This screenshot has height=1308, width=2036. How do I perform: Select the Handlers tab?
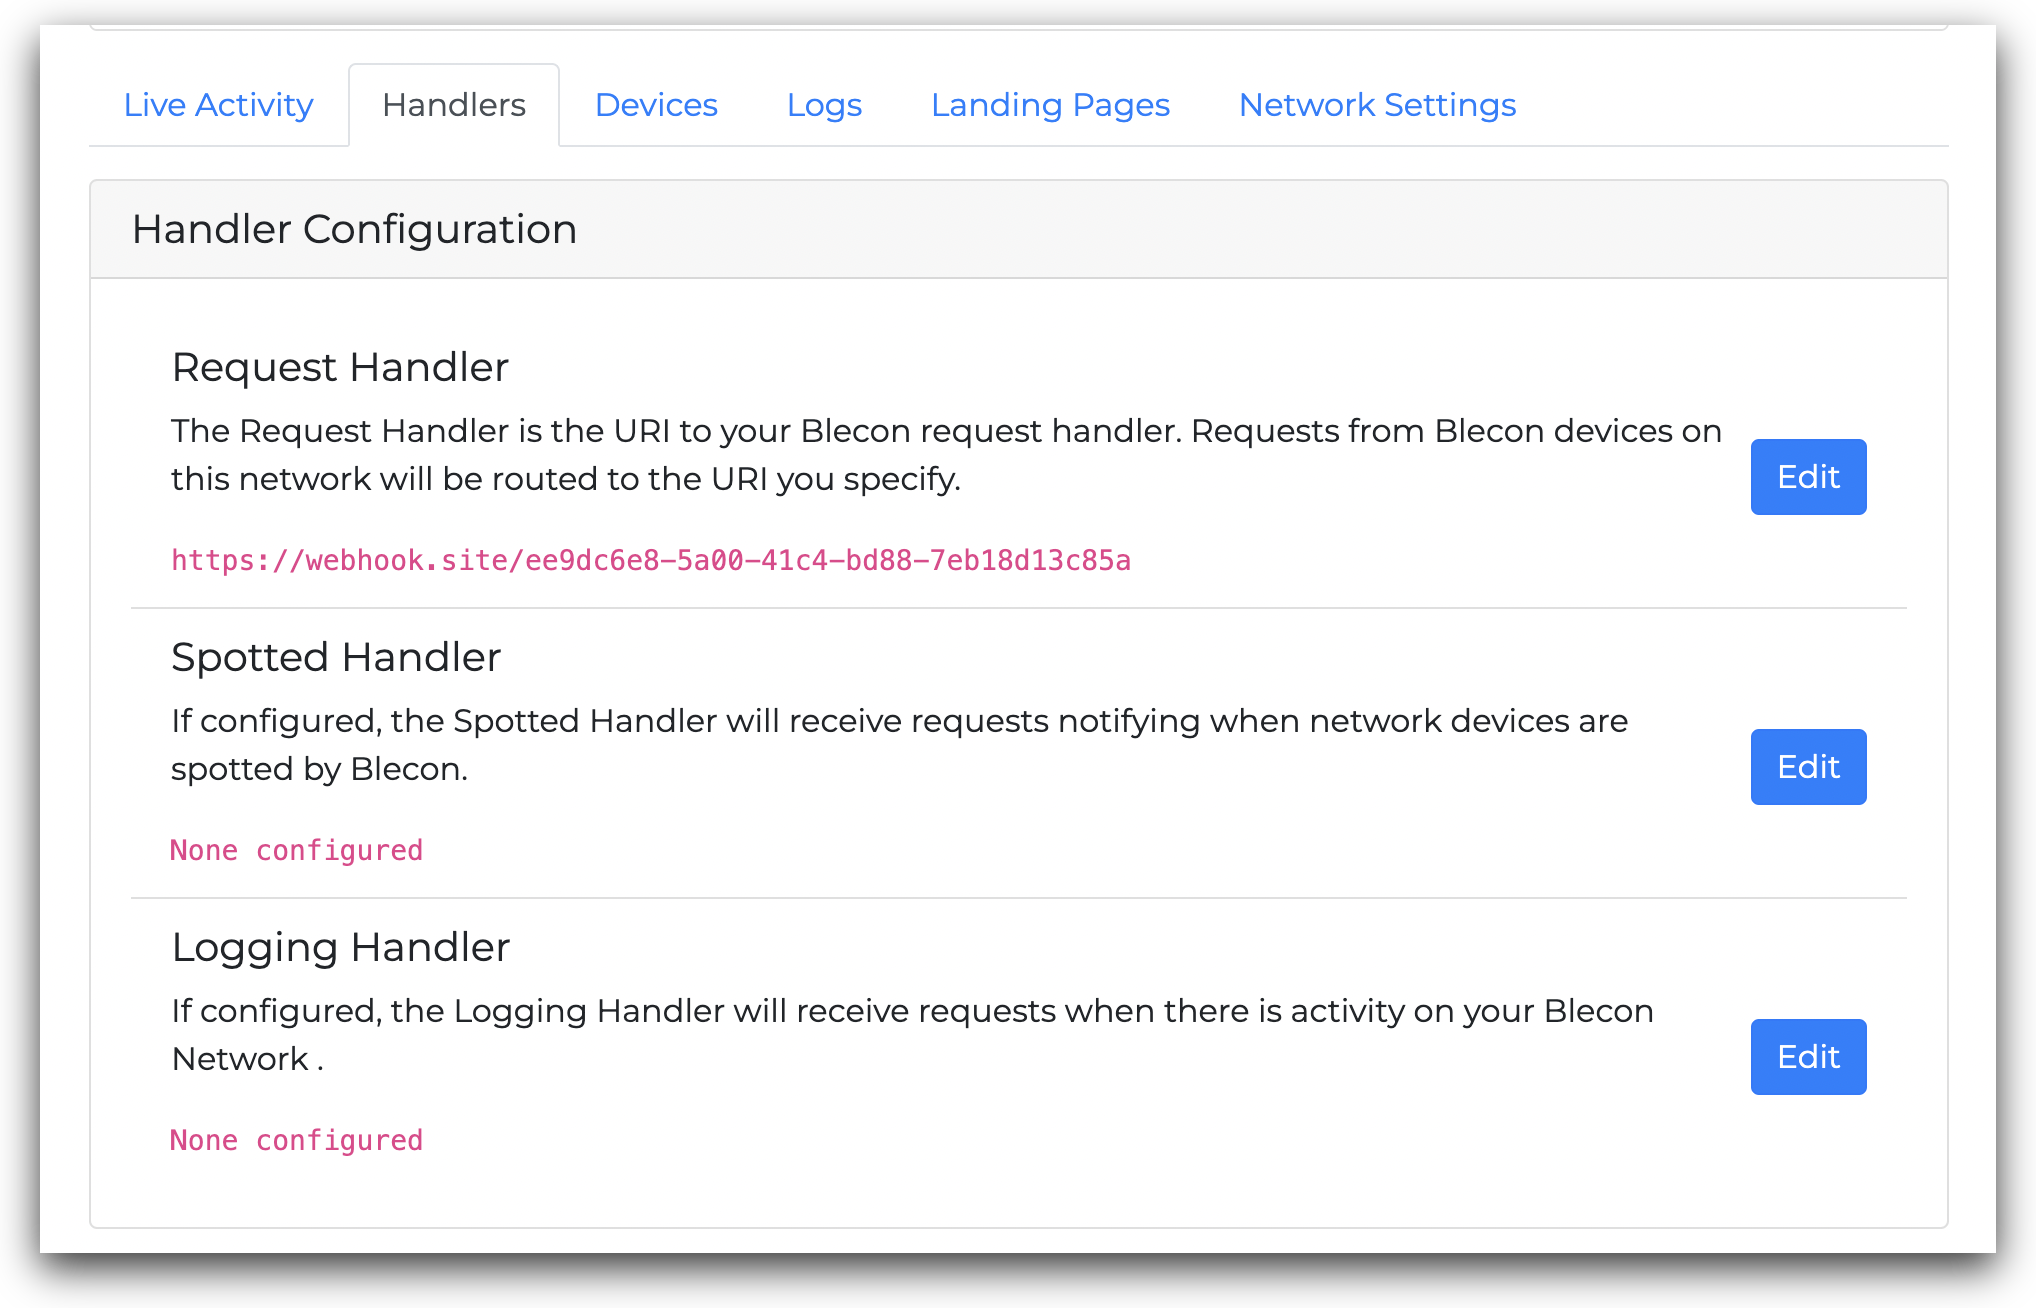click(453, 105)
